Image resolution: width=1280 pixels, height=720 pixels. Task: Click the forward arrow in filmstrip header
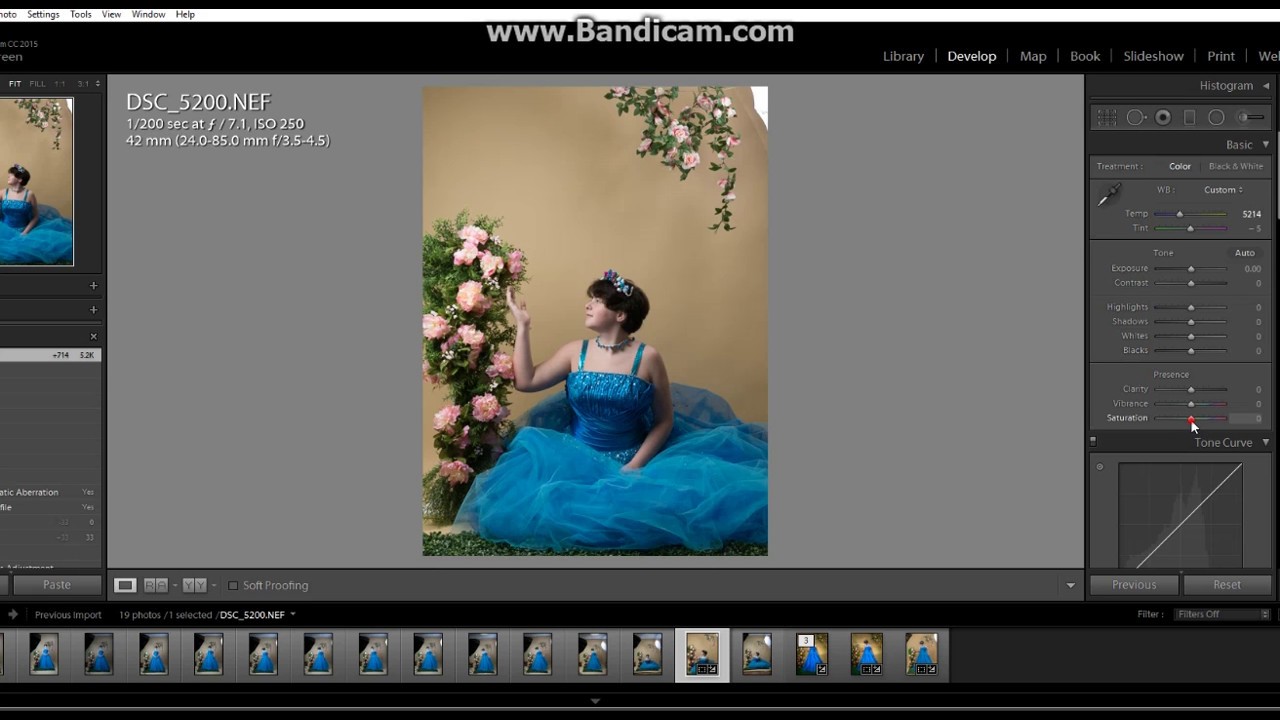pos(13,615)
